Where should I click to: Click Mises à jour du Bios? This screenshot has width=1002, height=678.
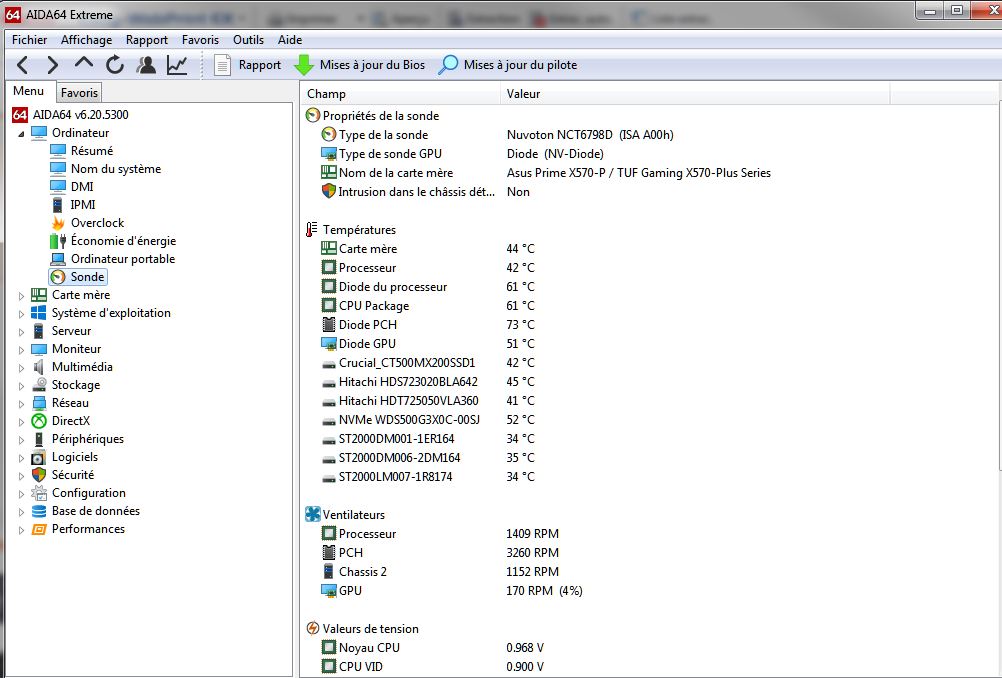pyautogui.click(x=359, y=65)
